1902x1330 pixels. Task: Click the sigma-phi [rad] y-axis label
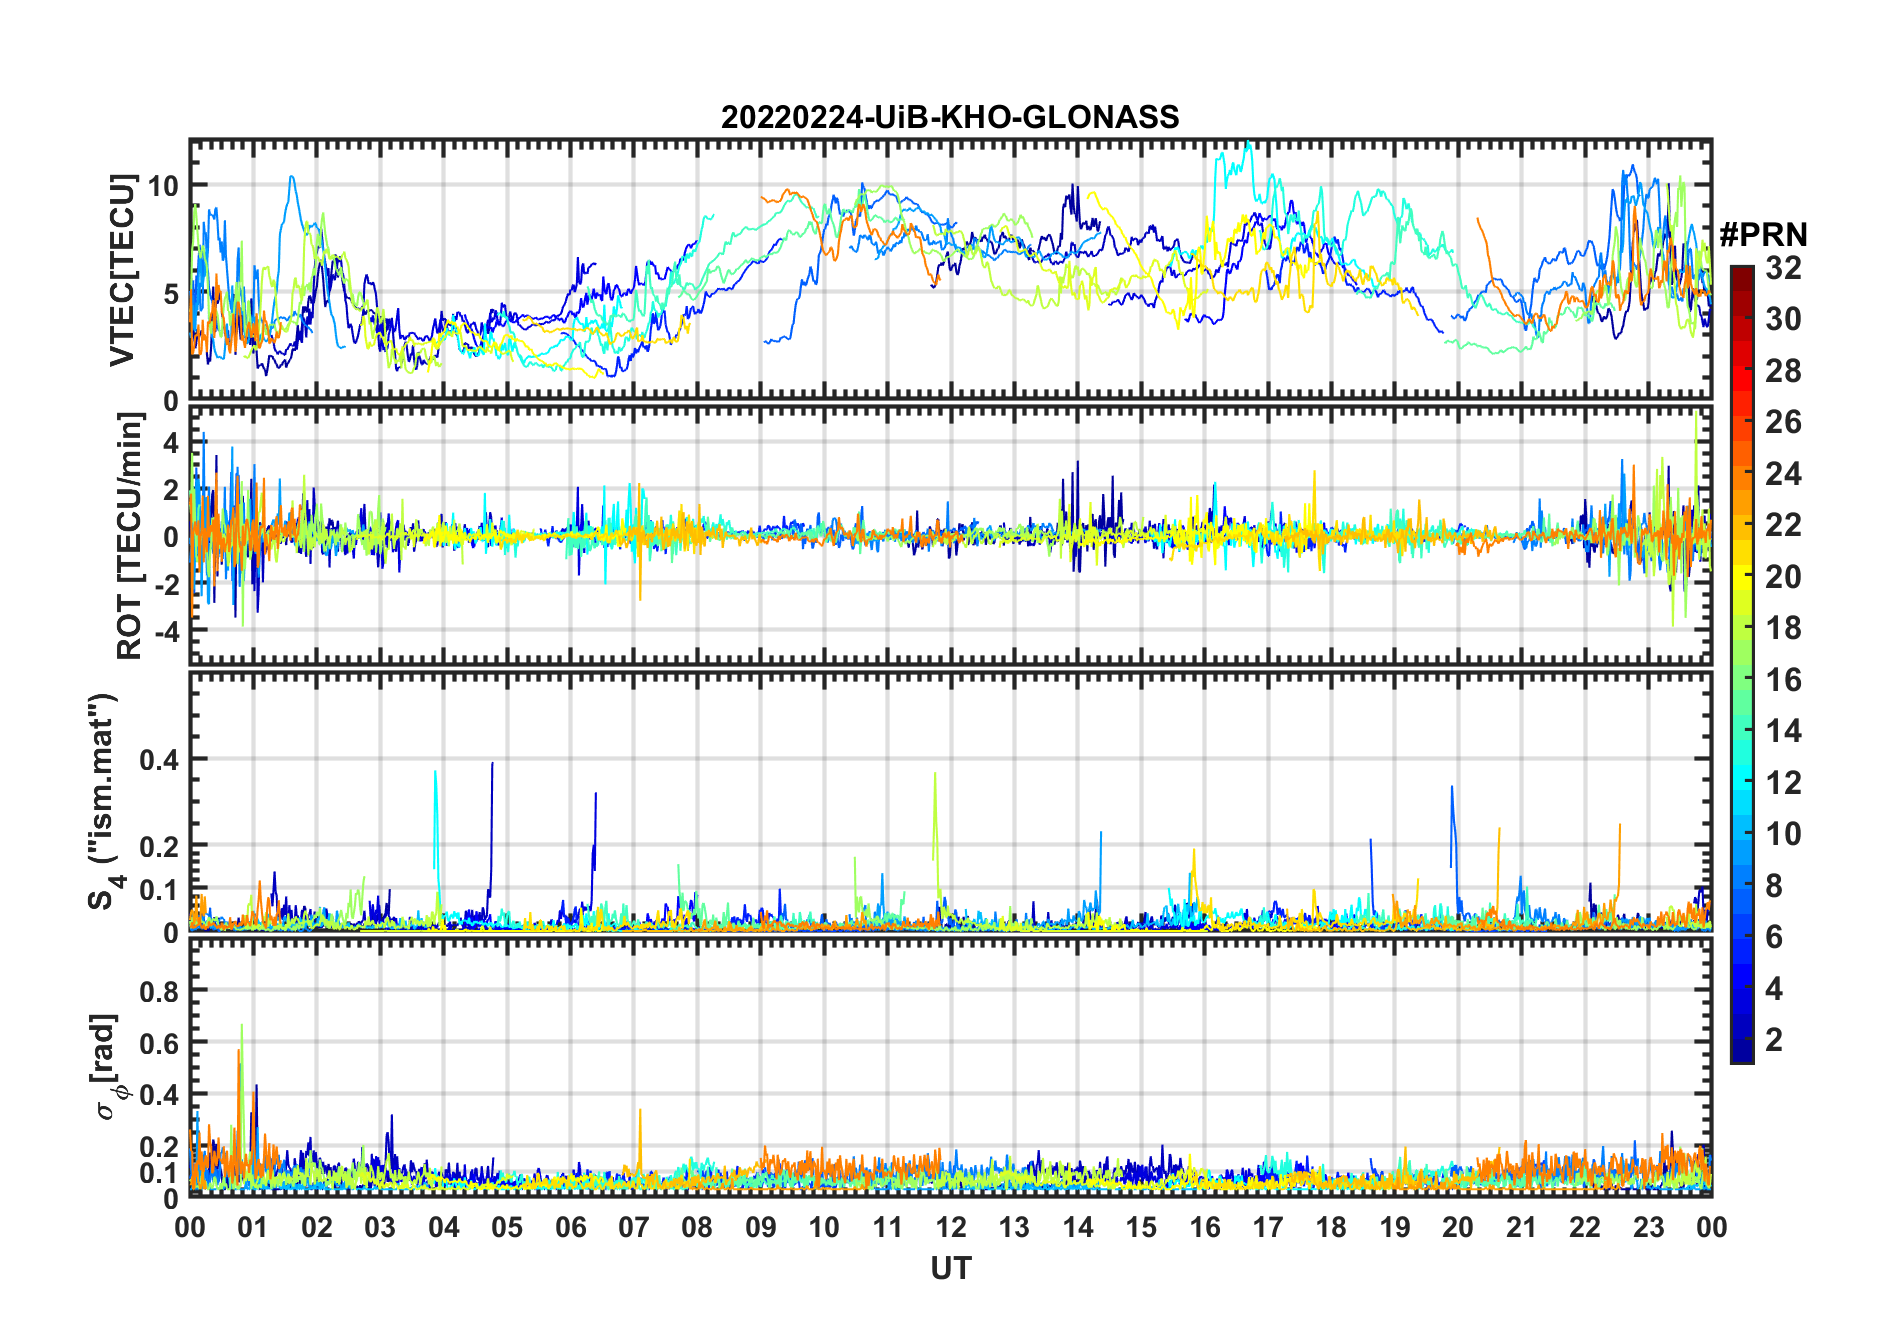(108, 1066)
